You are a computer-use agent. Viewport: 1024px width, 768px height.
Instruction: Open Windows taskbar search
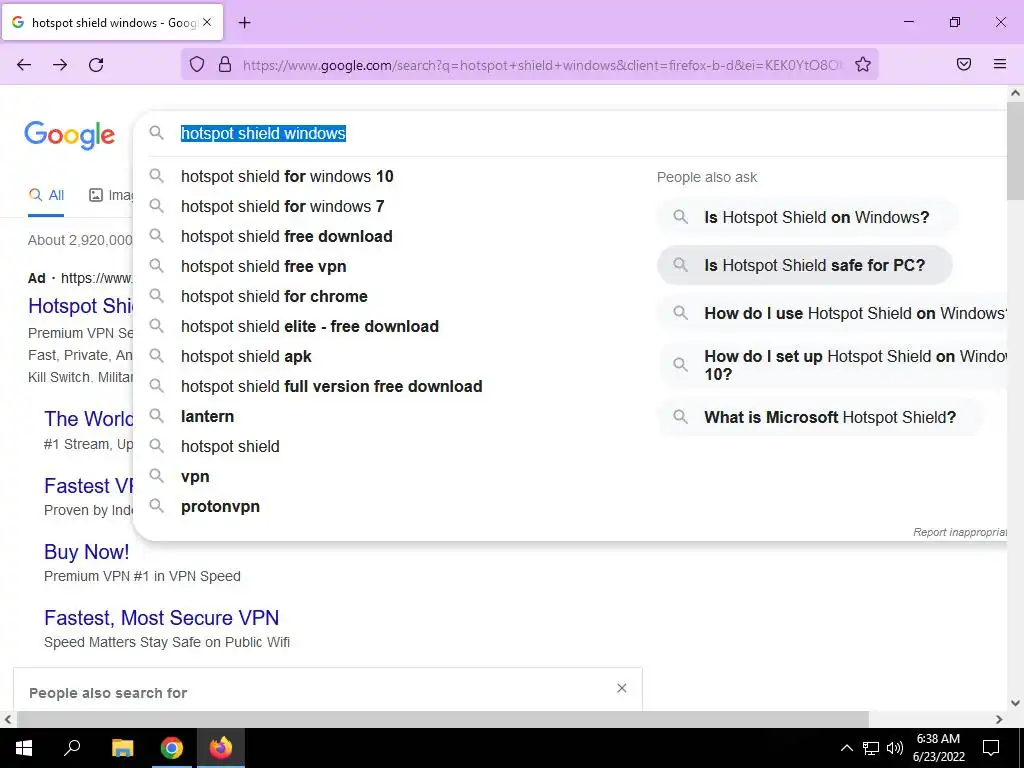tap(72, 748)
